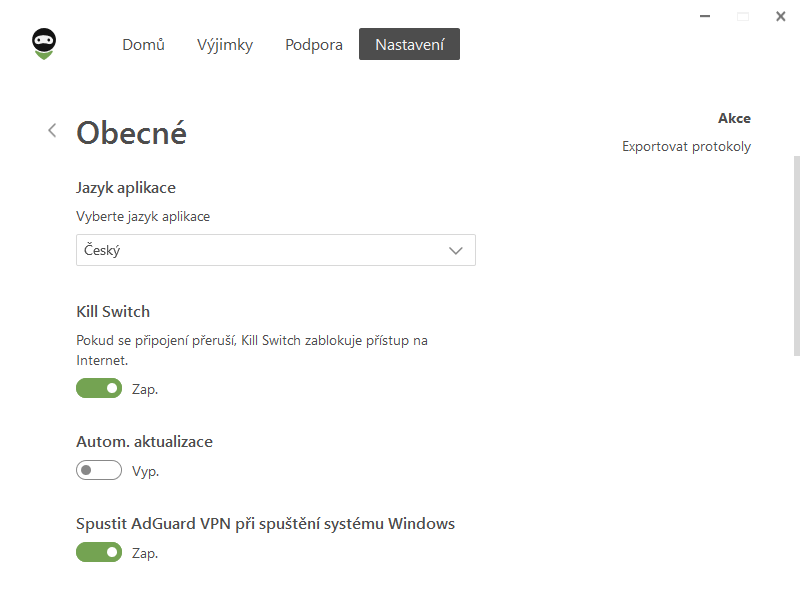Click the Zap. label next to Kill Switch
Screen dimensions: 800x600
(145, 389)
